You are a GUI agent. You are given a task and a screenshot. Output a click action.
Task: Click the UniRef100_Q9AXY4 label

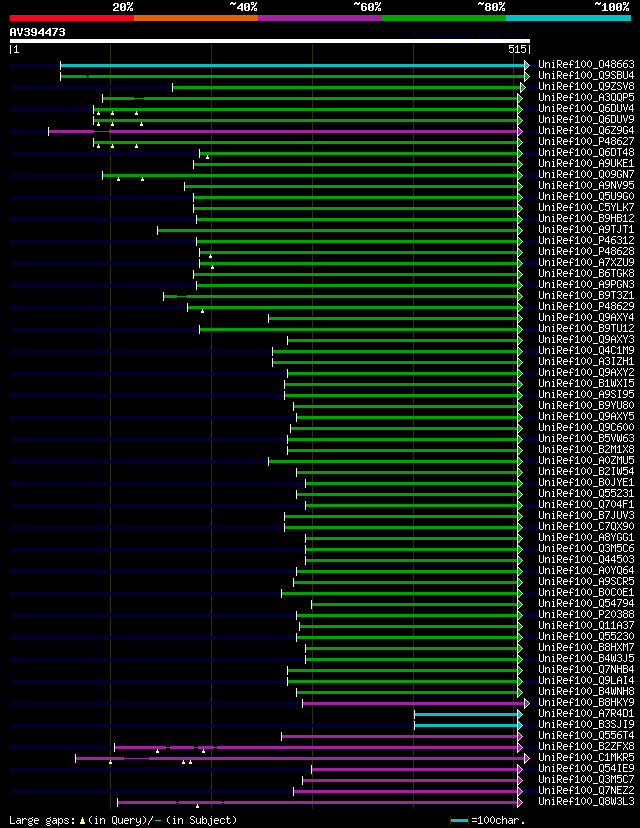[586, 317]
